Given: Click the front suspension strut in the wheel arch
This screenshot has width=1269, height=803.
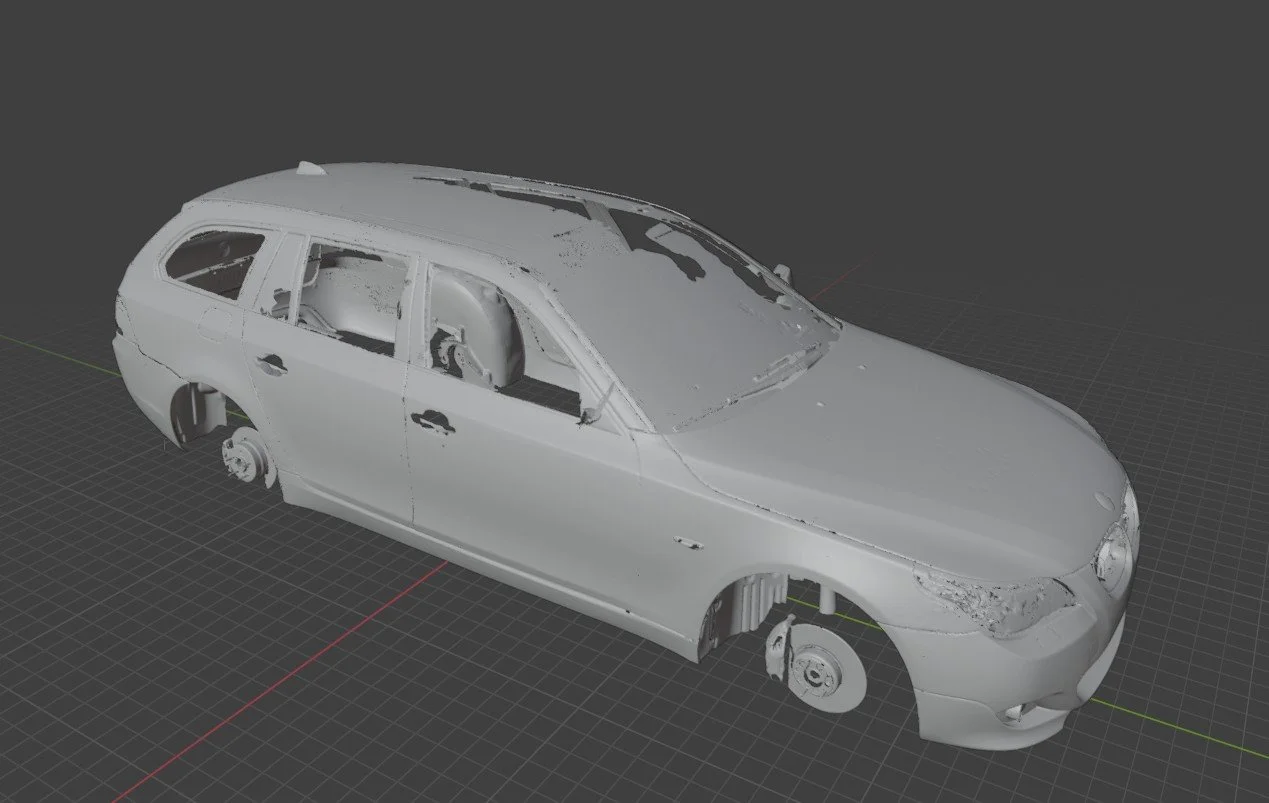Looking at the screenshot, I should (826, 601).
